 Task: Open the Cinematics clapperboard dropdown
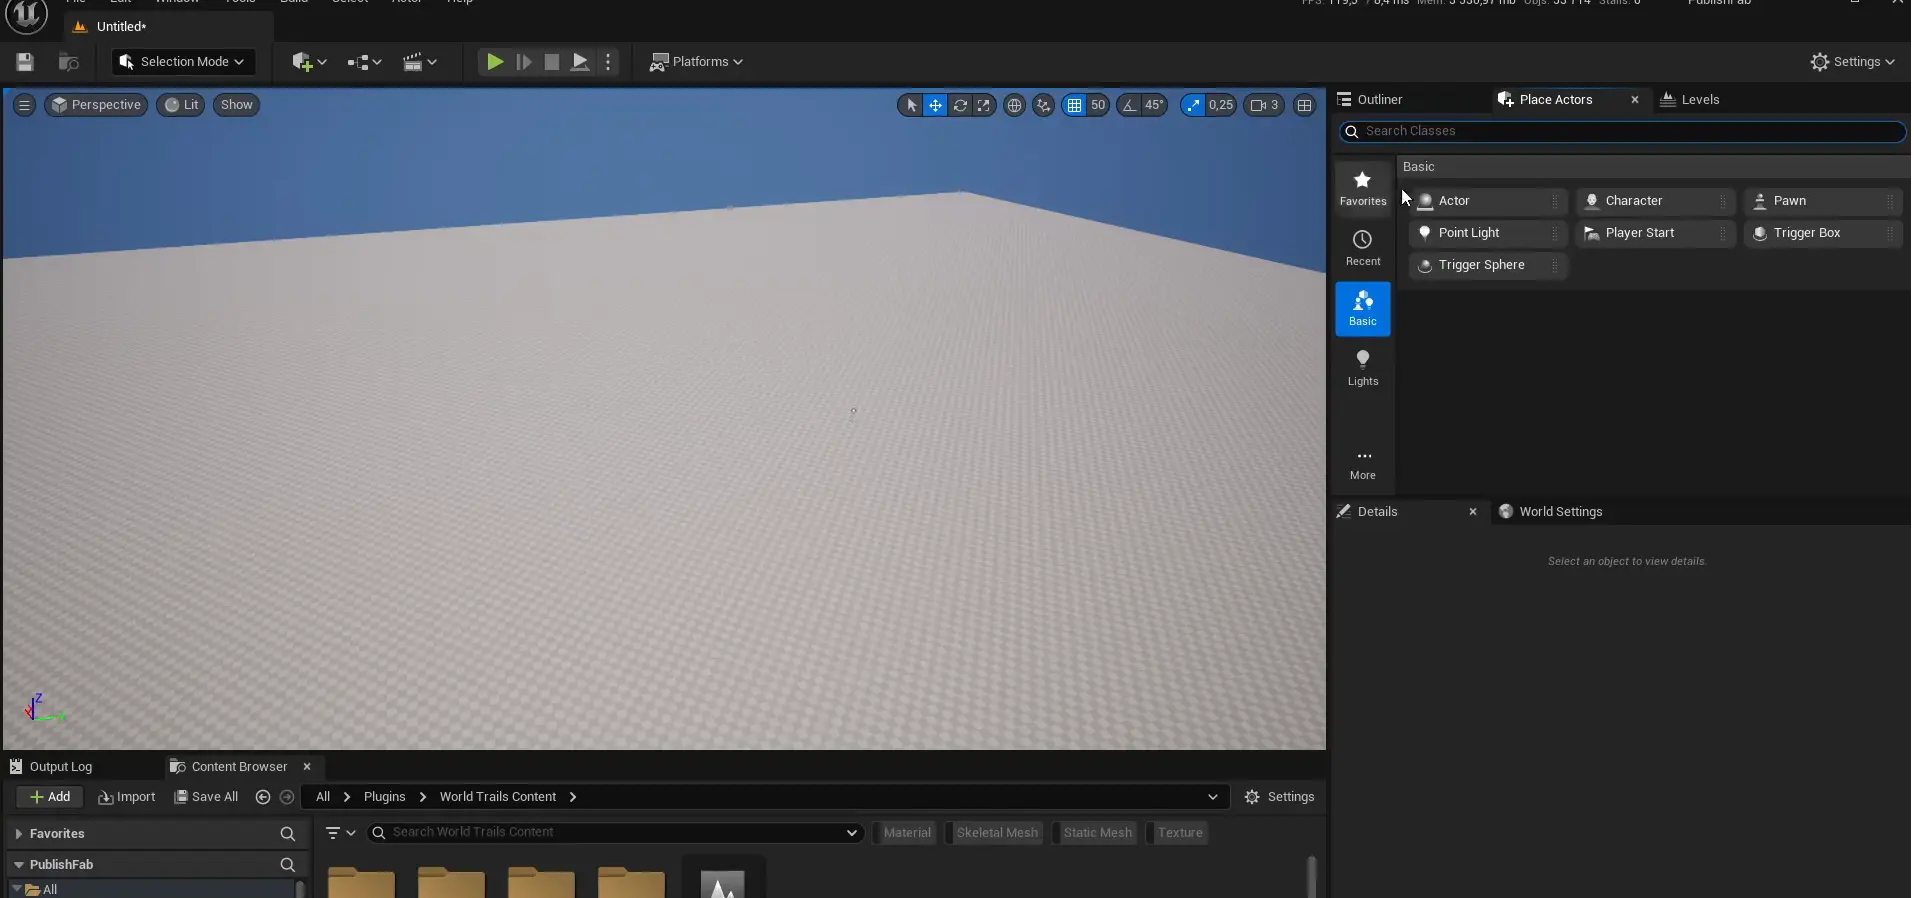420,62
